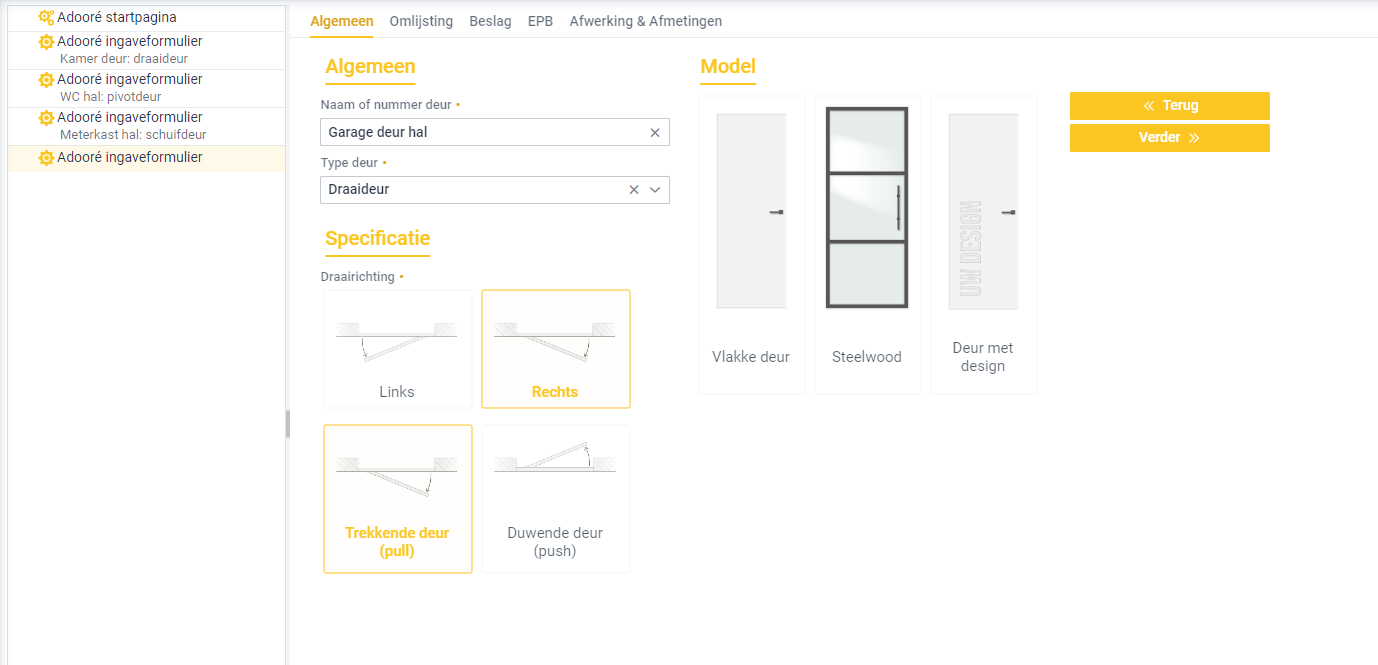Select the Duwende deur (push) option
Viewport: 1378px width, 665px height.
(x=555, y=498)
